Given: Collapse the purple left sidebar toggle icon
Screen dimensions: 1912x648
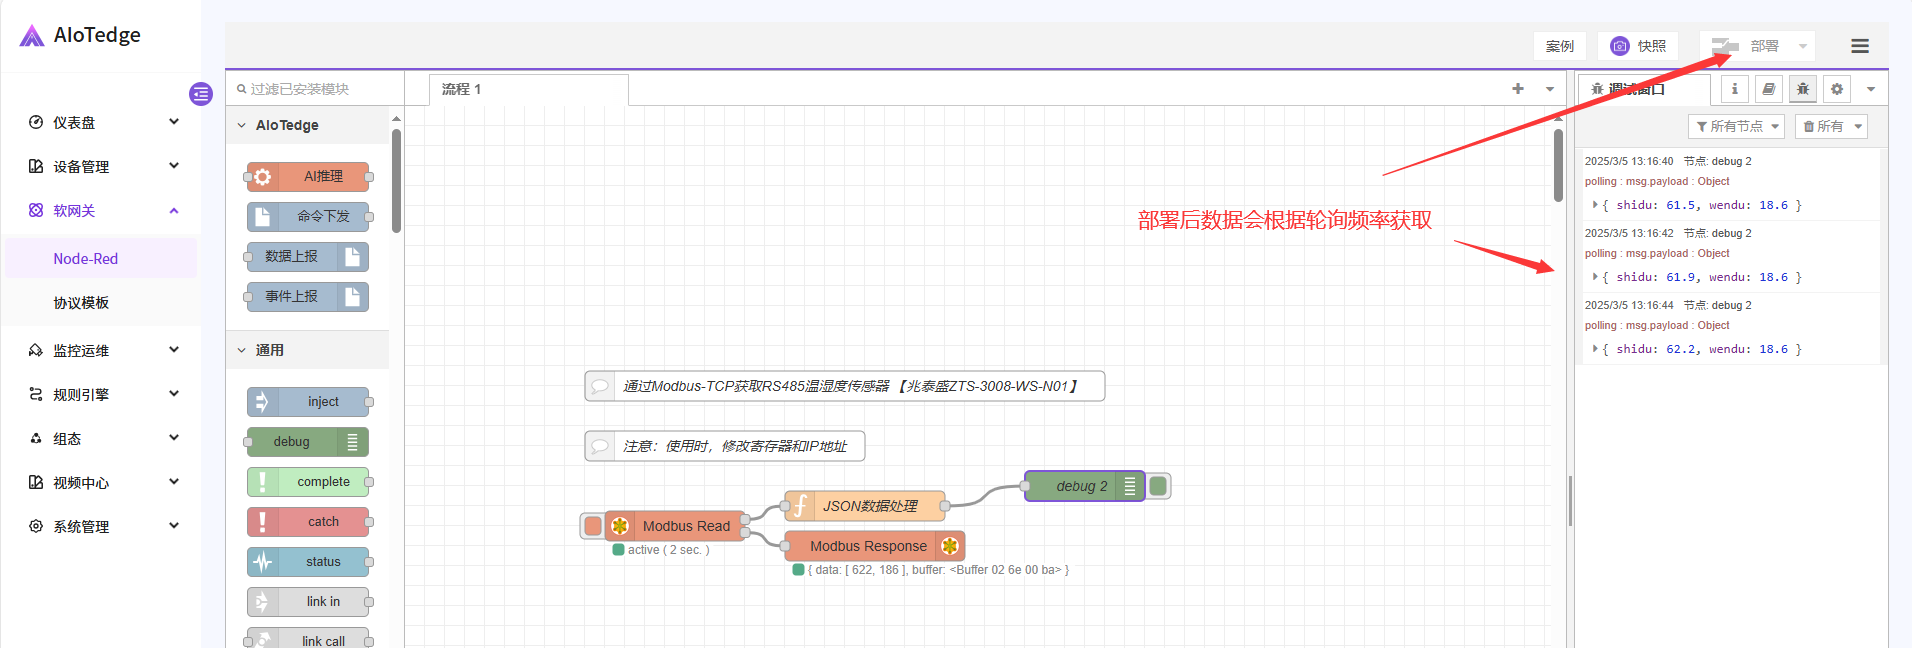Looking at the screenshot, I should pyautogui.click(x=201, y=94).
